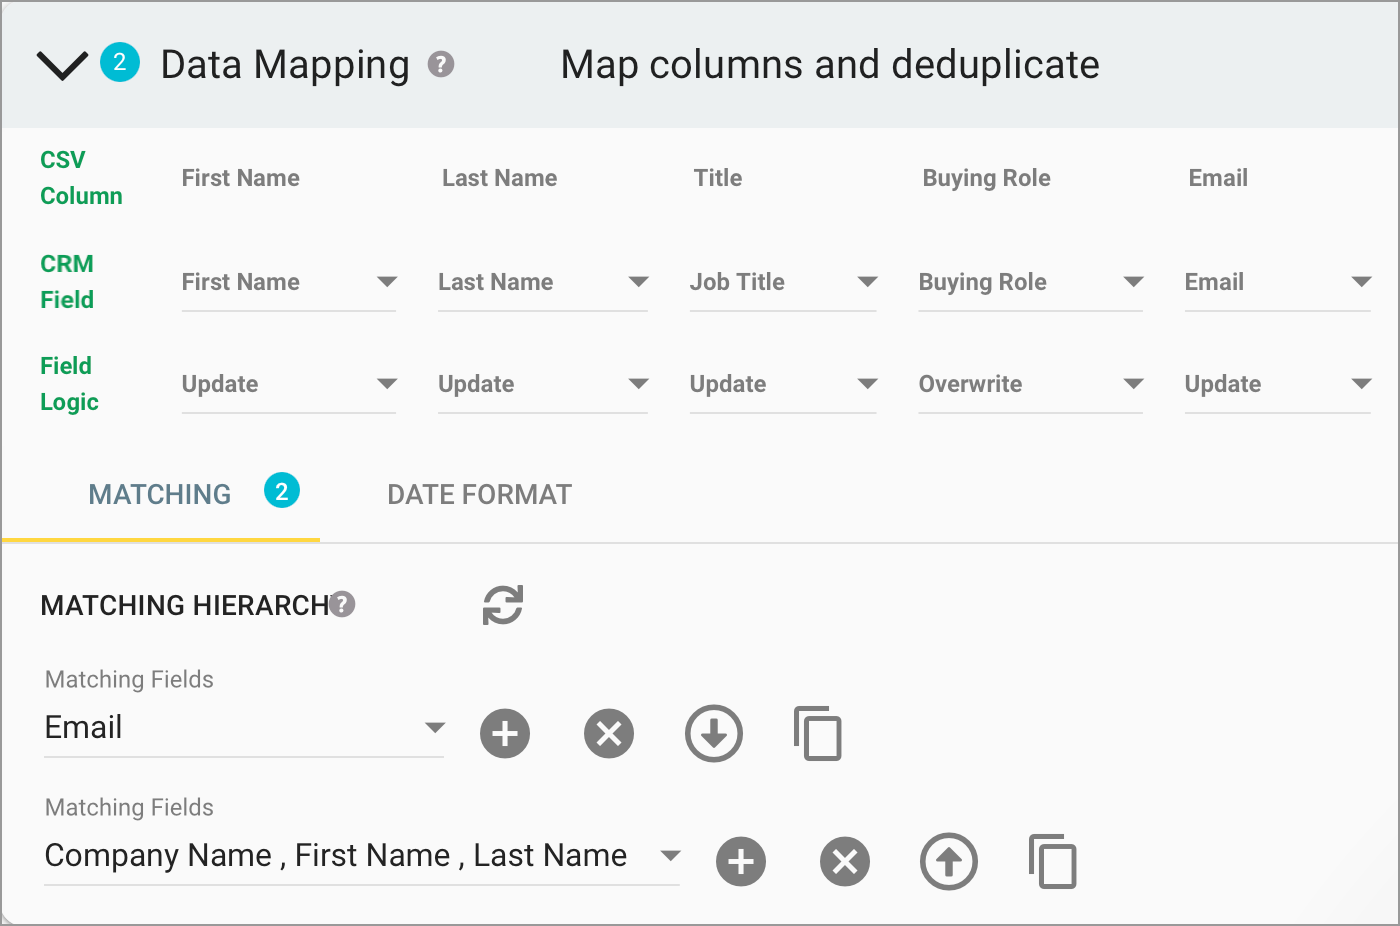The width and height of the screenshot is (1400, 926).
Task: Move the Company Name matching row up
Action: [x=949, y=862]
